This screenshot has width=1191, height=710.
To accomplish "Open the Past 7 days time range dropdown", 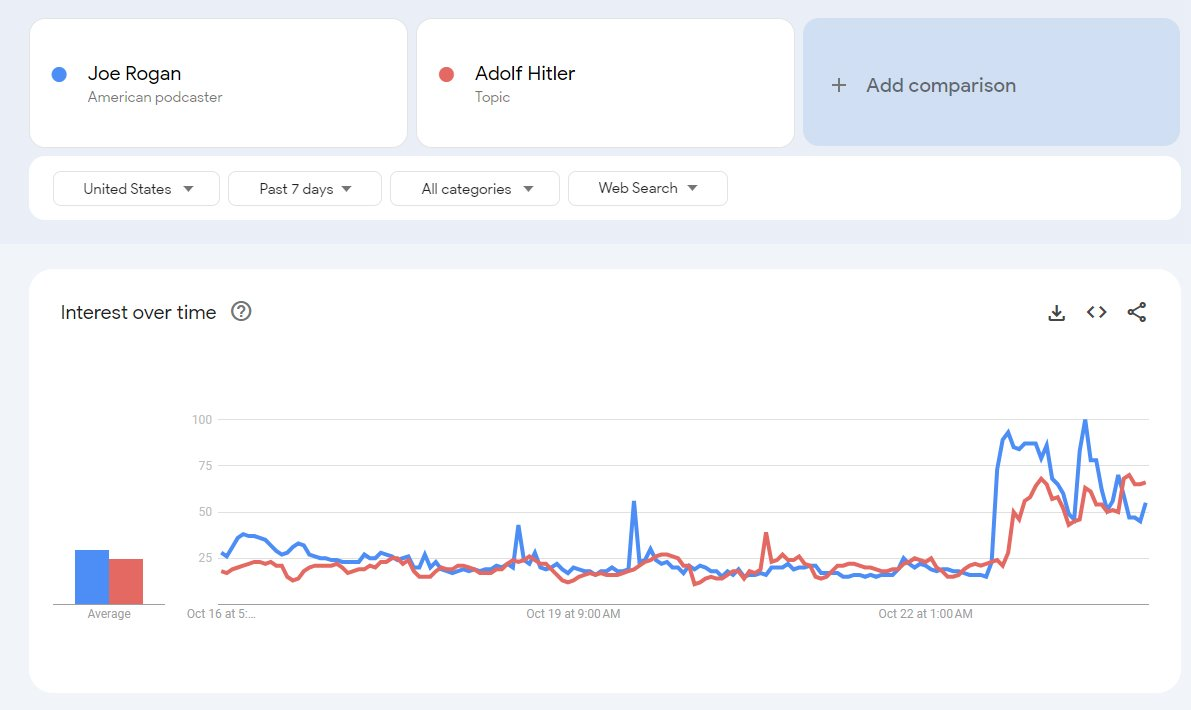I will (x=305, y=188).
